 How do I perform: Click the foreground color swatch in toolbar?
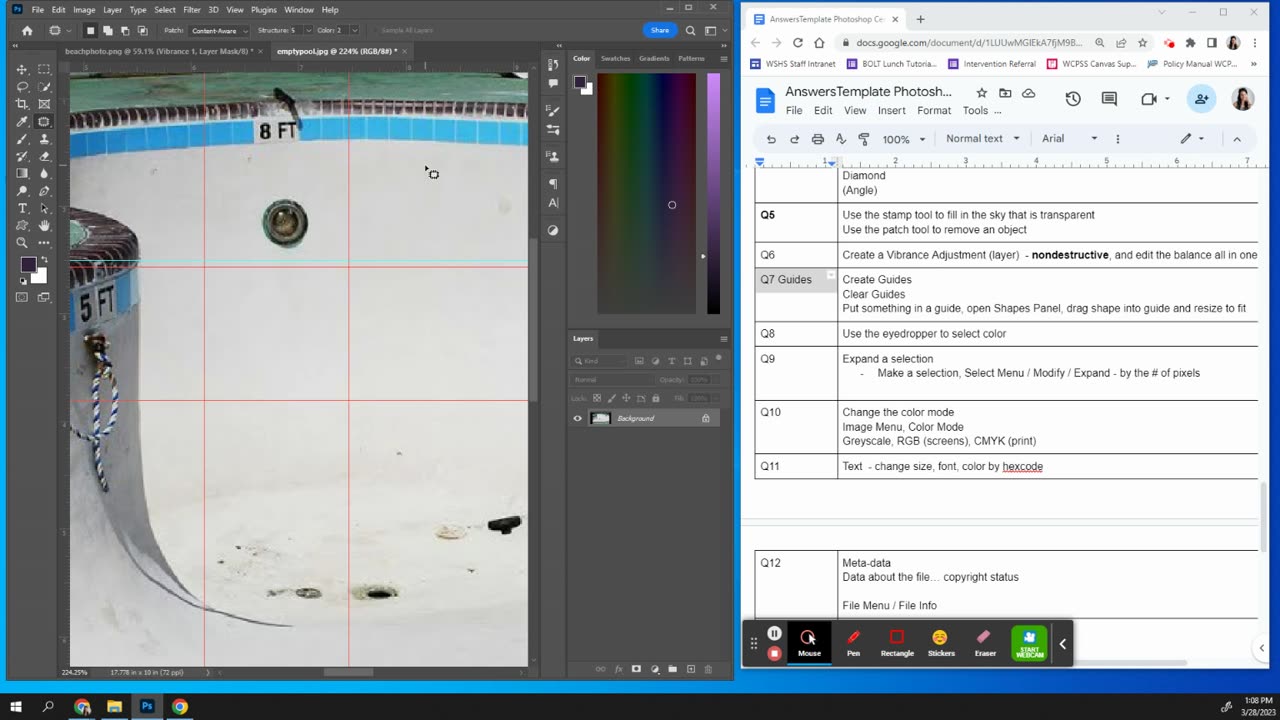pos(28,265)
